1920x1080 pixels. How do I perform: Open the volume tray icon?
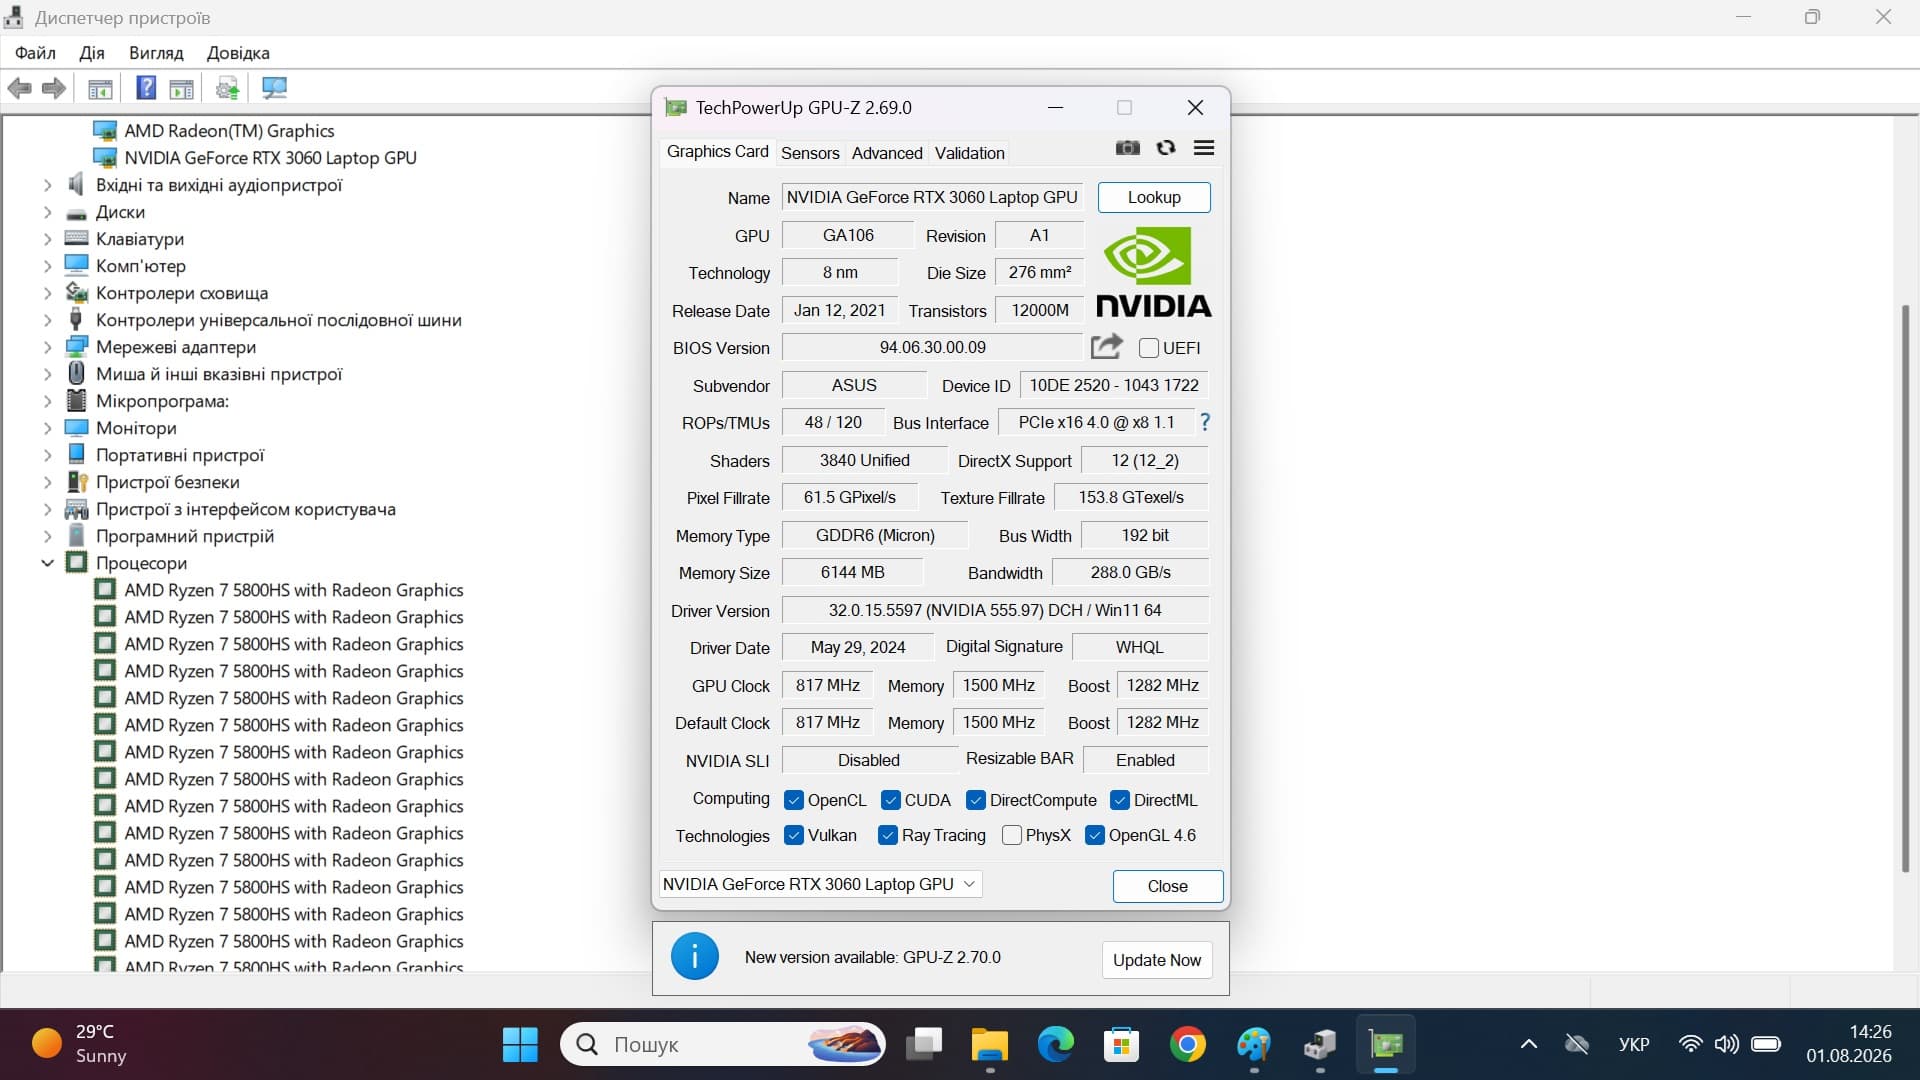(1727, 1045)
